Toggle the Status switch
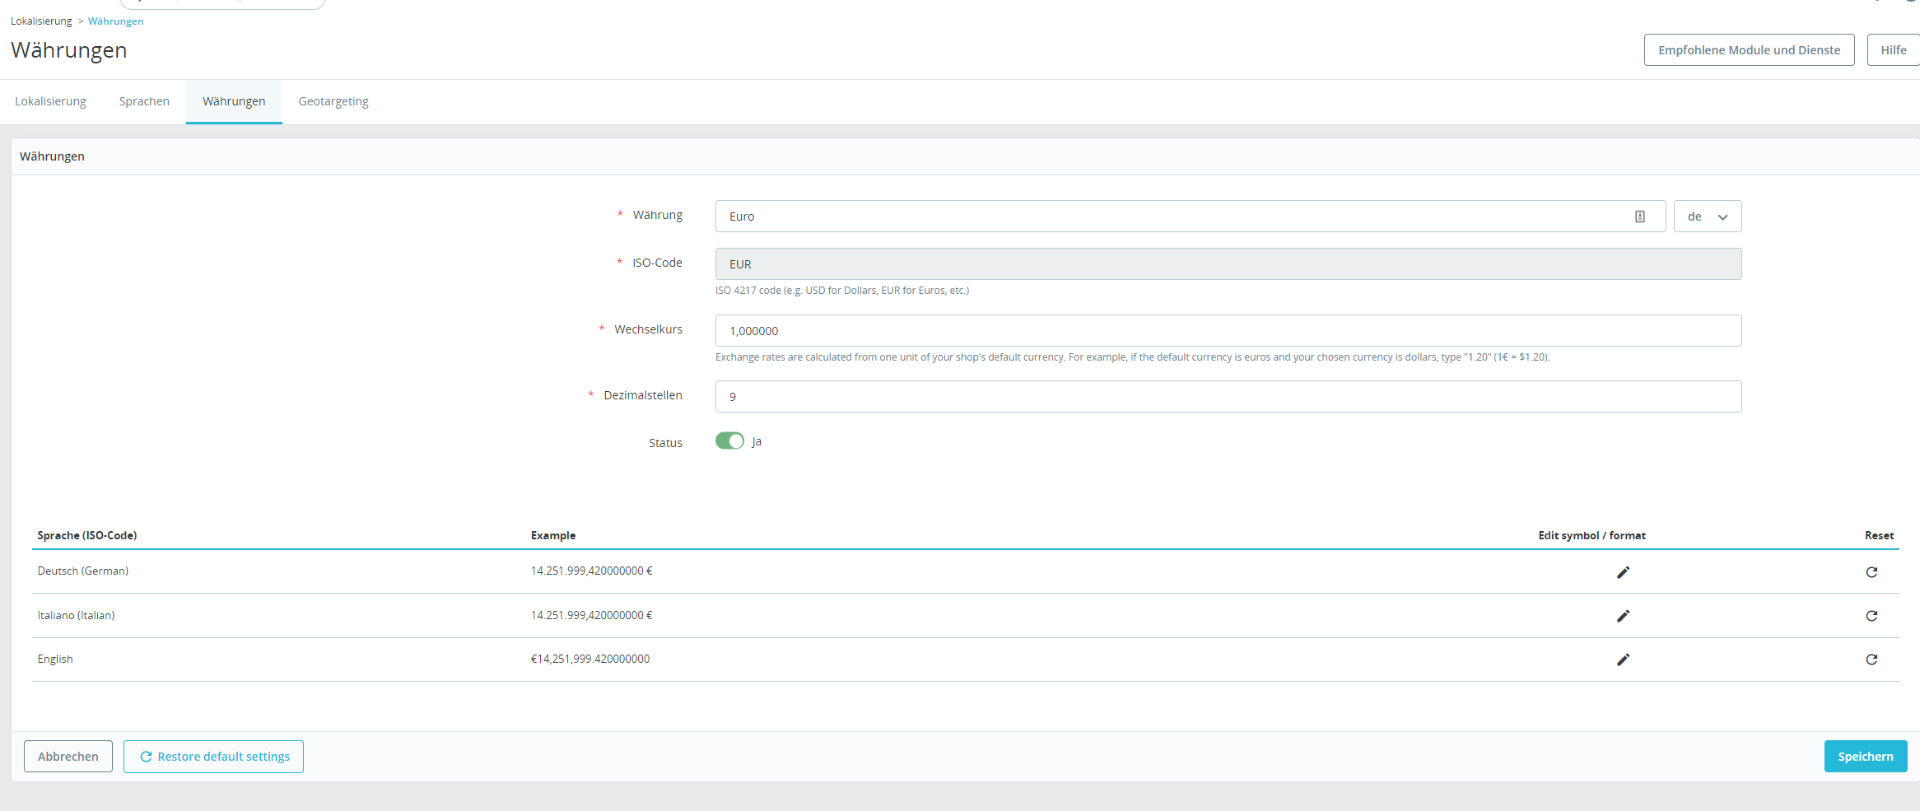The height and width of the screenshot is (811, 1920). [730, 441]
